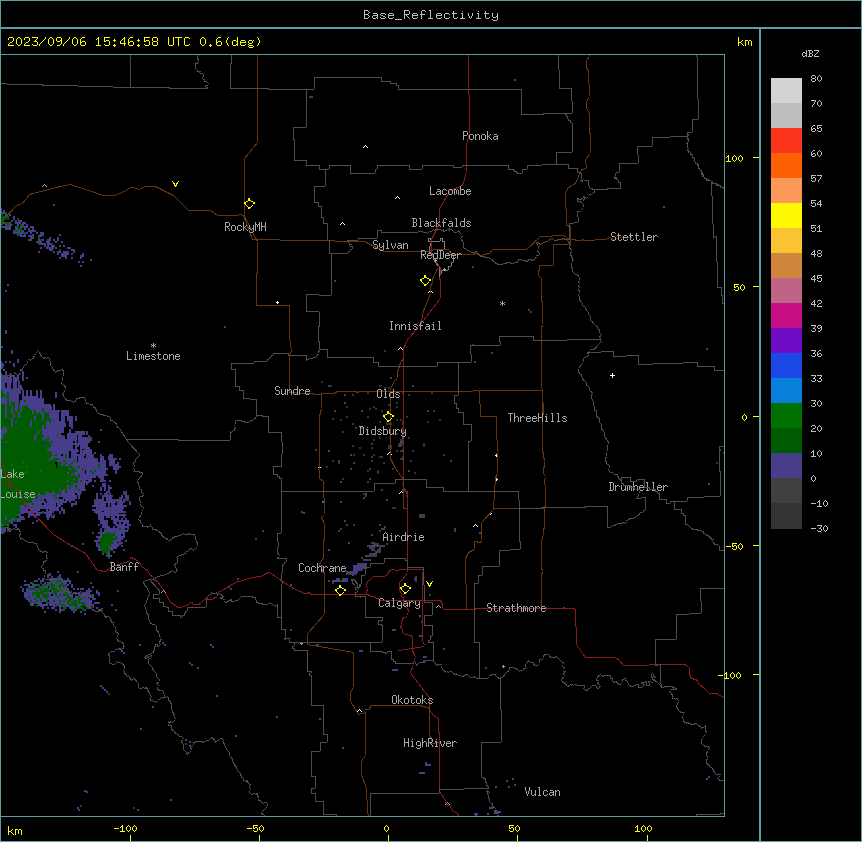Viewport: 862px width, 842px height.
Task: Select the 80 value in dBZ legend
Action: click(x=816, y=79)
